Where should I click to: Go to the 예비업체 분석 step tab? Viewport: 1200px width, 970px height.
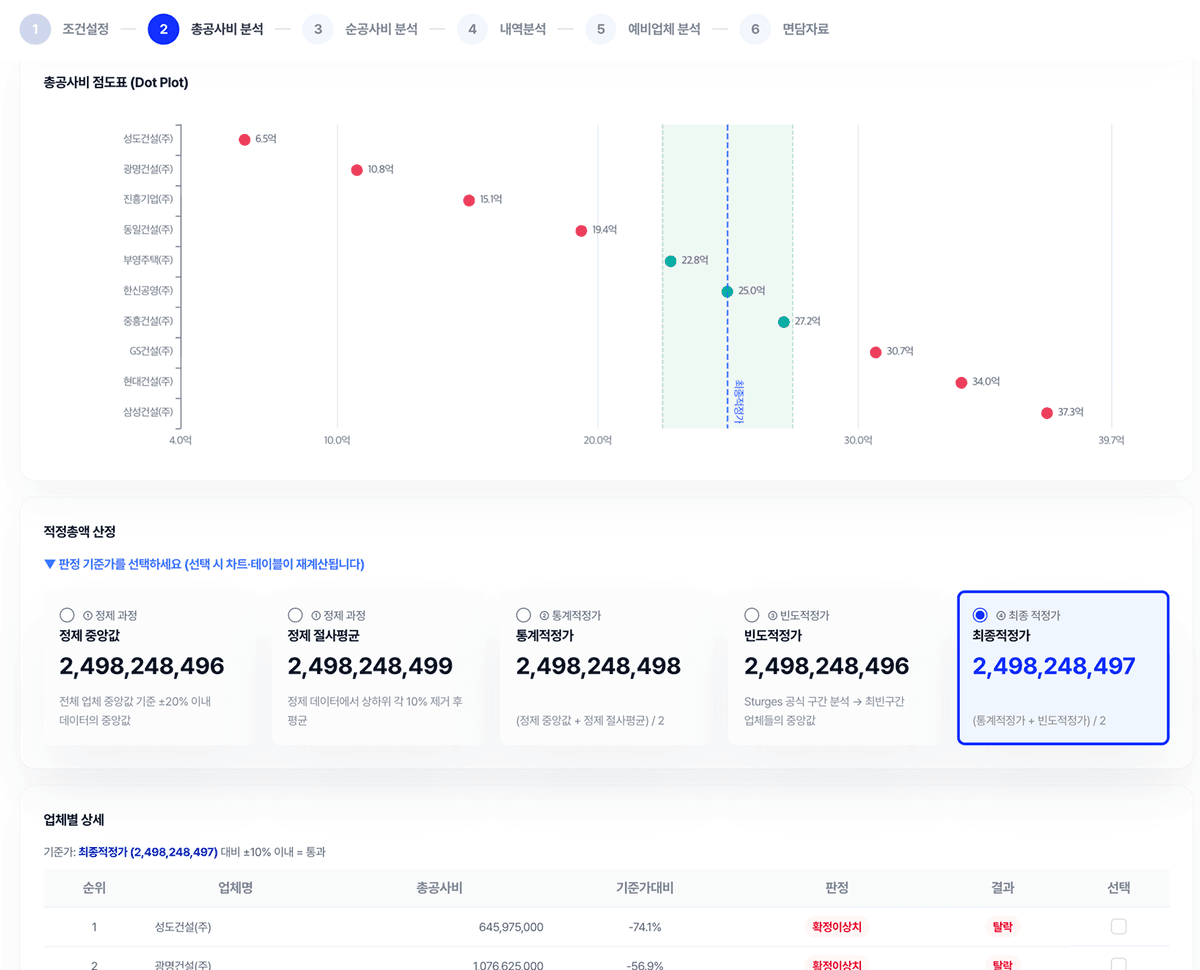664,29
